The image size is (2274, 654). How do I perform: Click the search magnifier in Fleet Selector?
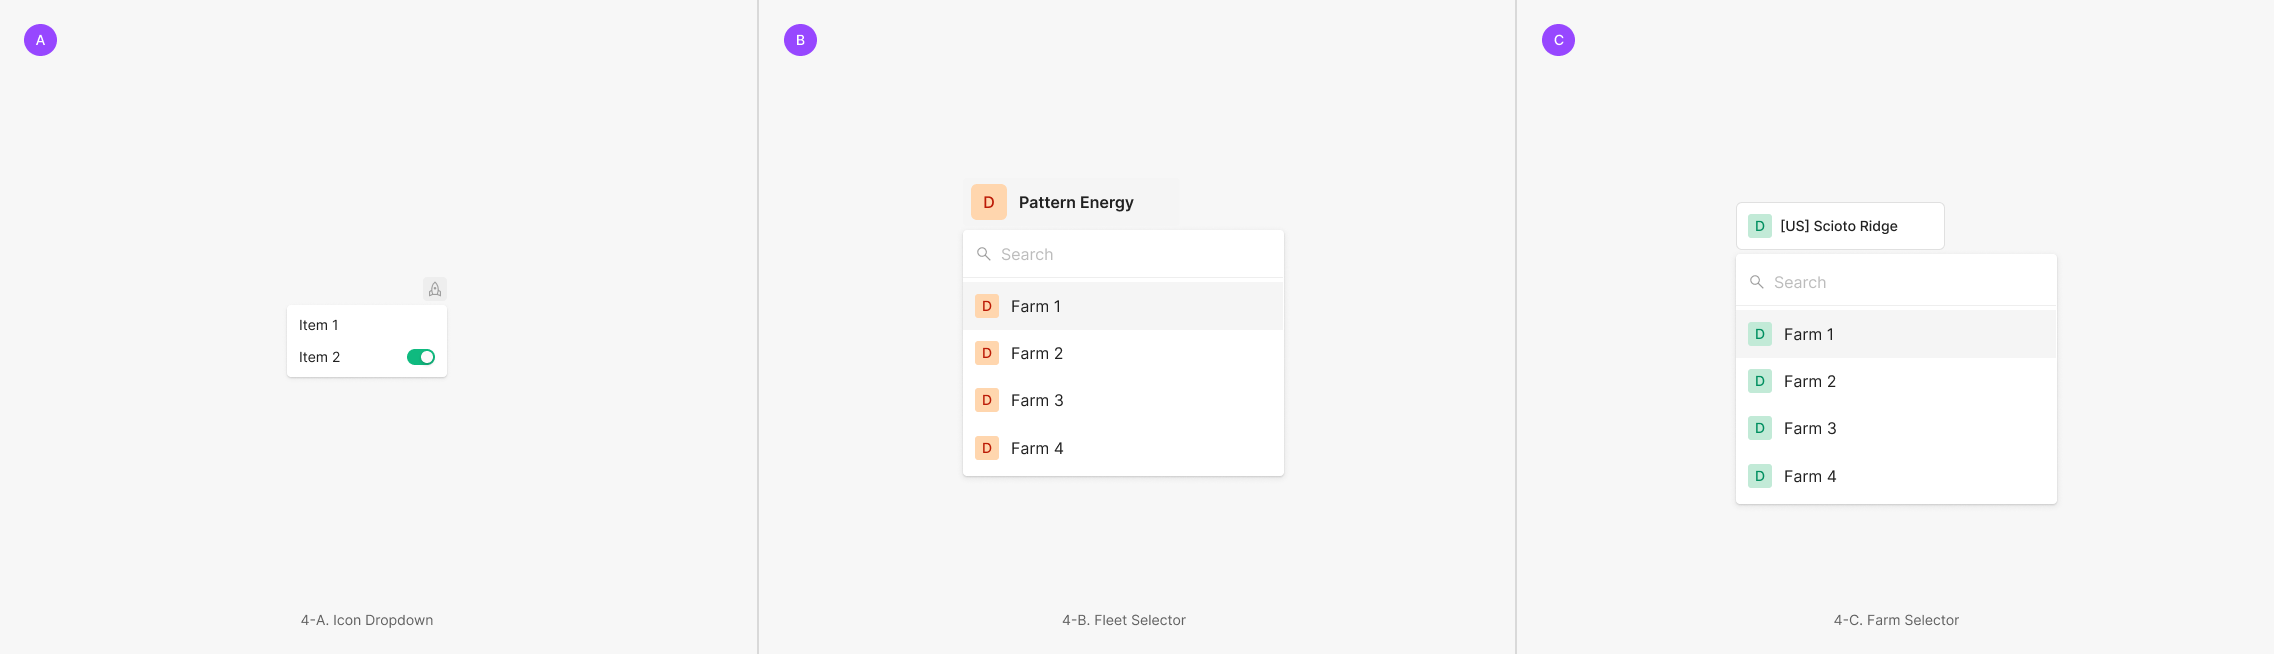tap(984, 254)
